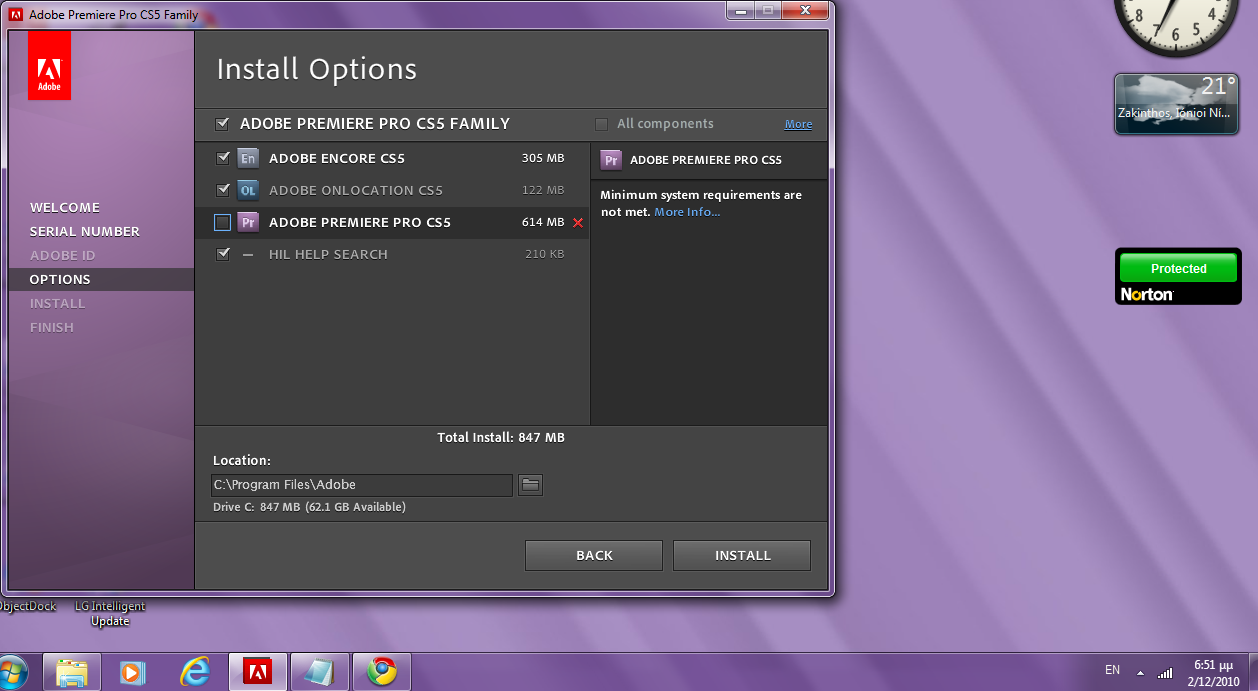Click the Adobe icon in the window title bar
This screenshot has width=1258, height=691.
(x=16, y=15)
